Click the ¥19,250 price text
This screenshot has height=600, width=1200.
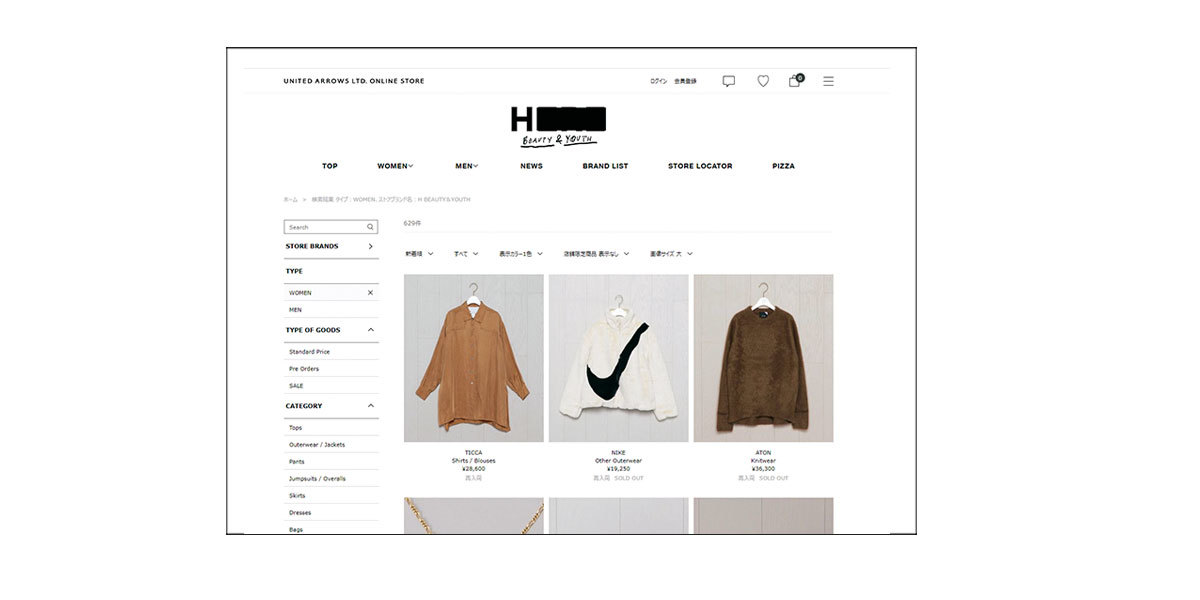[619, 469]
